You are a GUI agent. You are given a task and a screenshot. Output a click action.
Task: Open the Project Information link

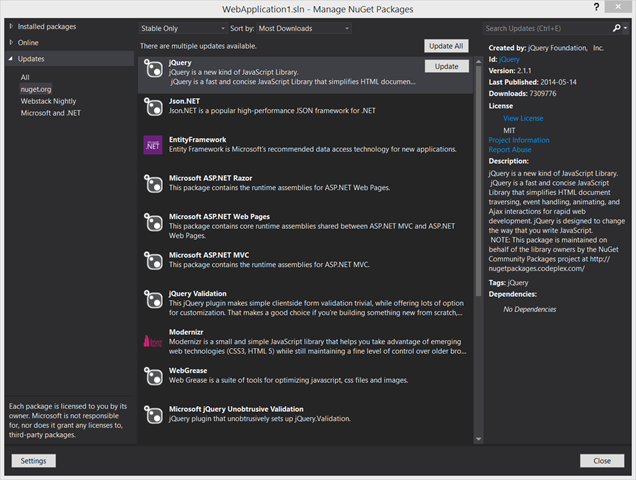click(519, 140)
